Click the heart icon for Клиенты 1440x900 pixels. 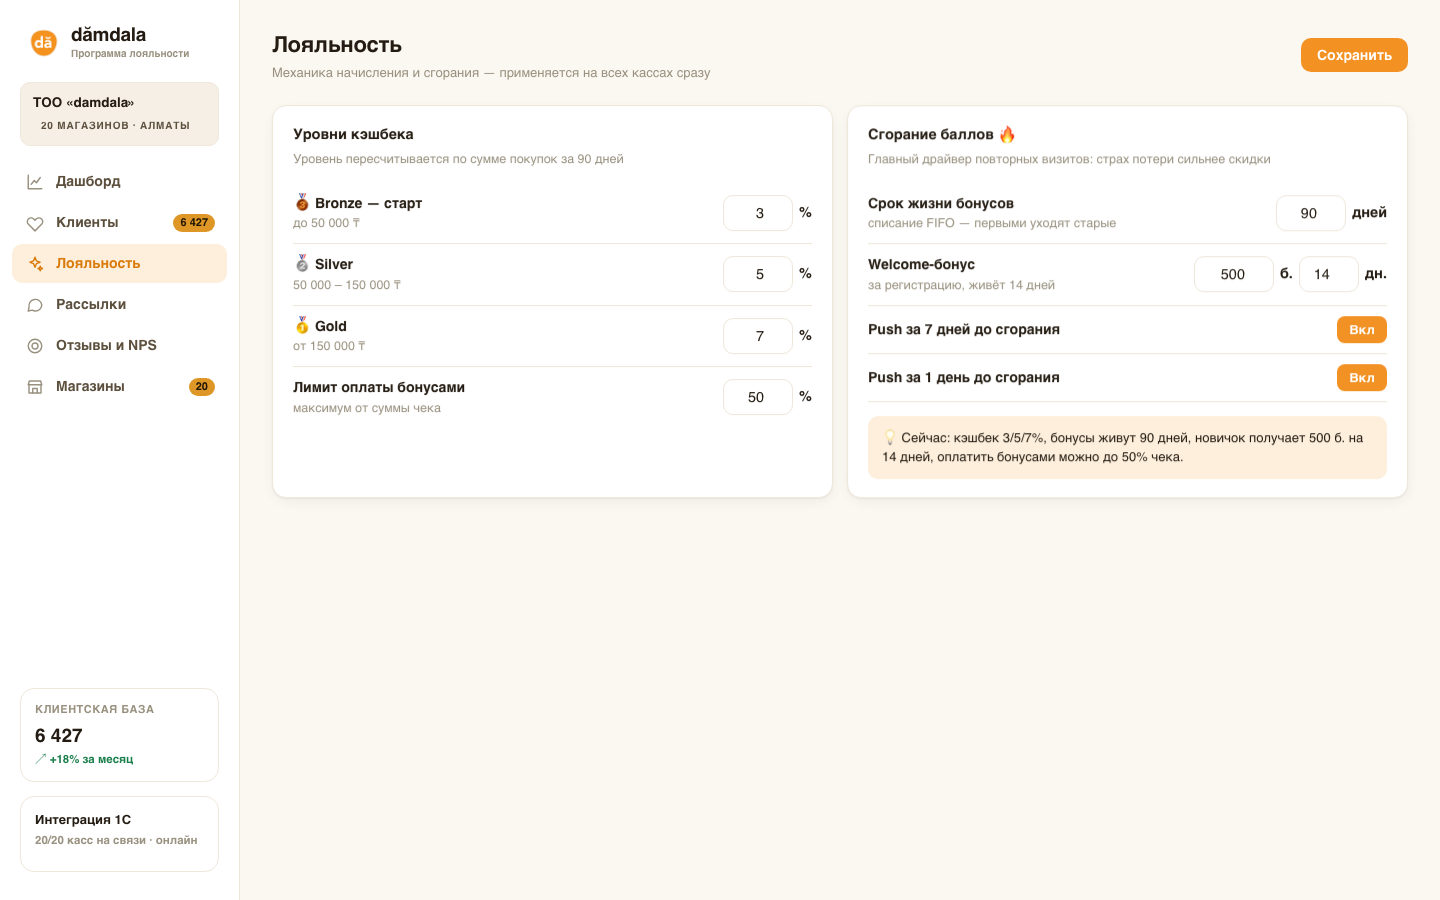(35, 223)
